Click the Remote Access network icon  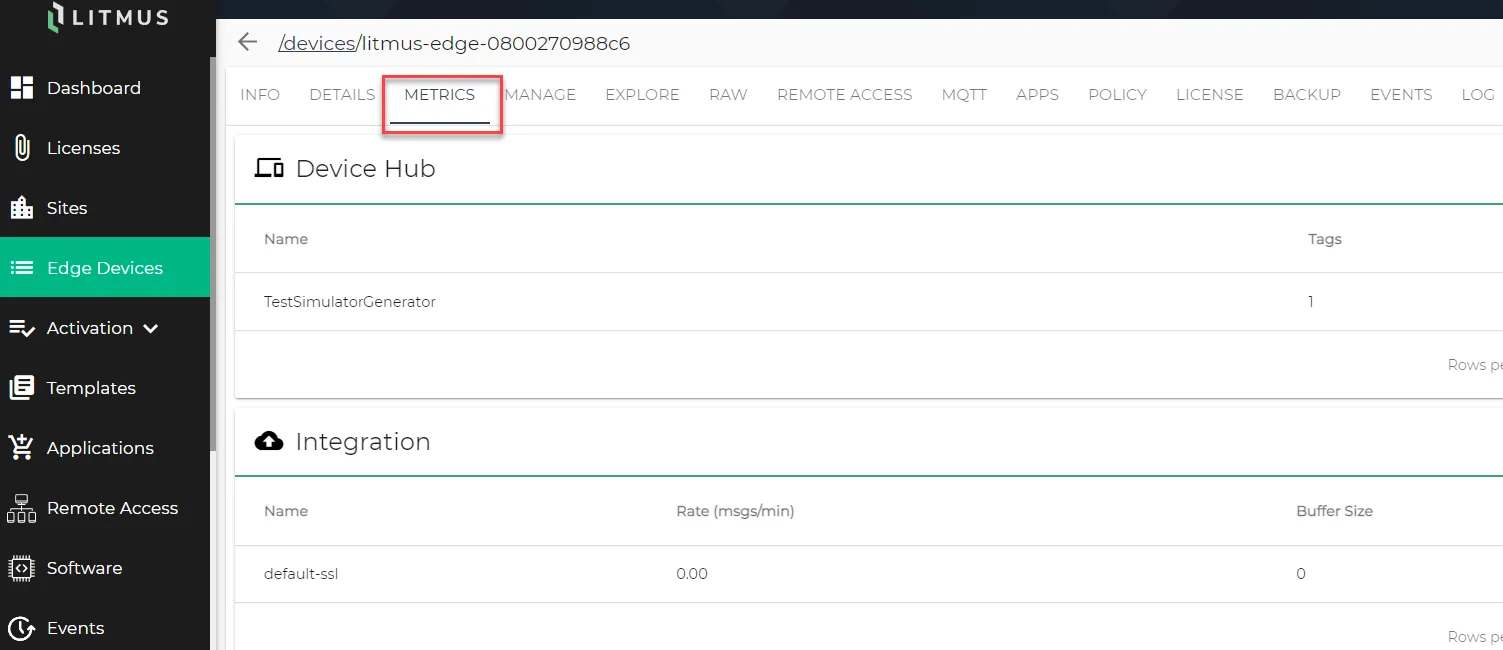22,508
